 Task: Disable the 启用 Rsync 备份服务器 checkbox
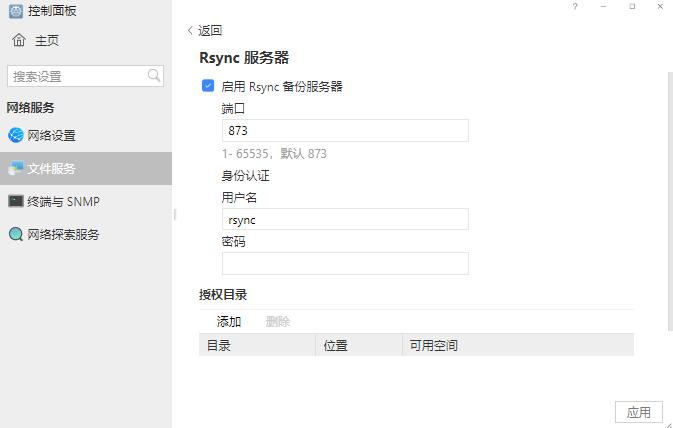208,86
